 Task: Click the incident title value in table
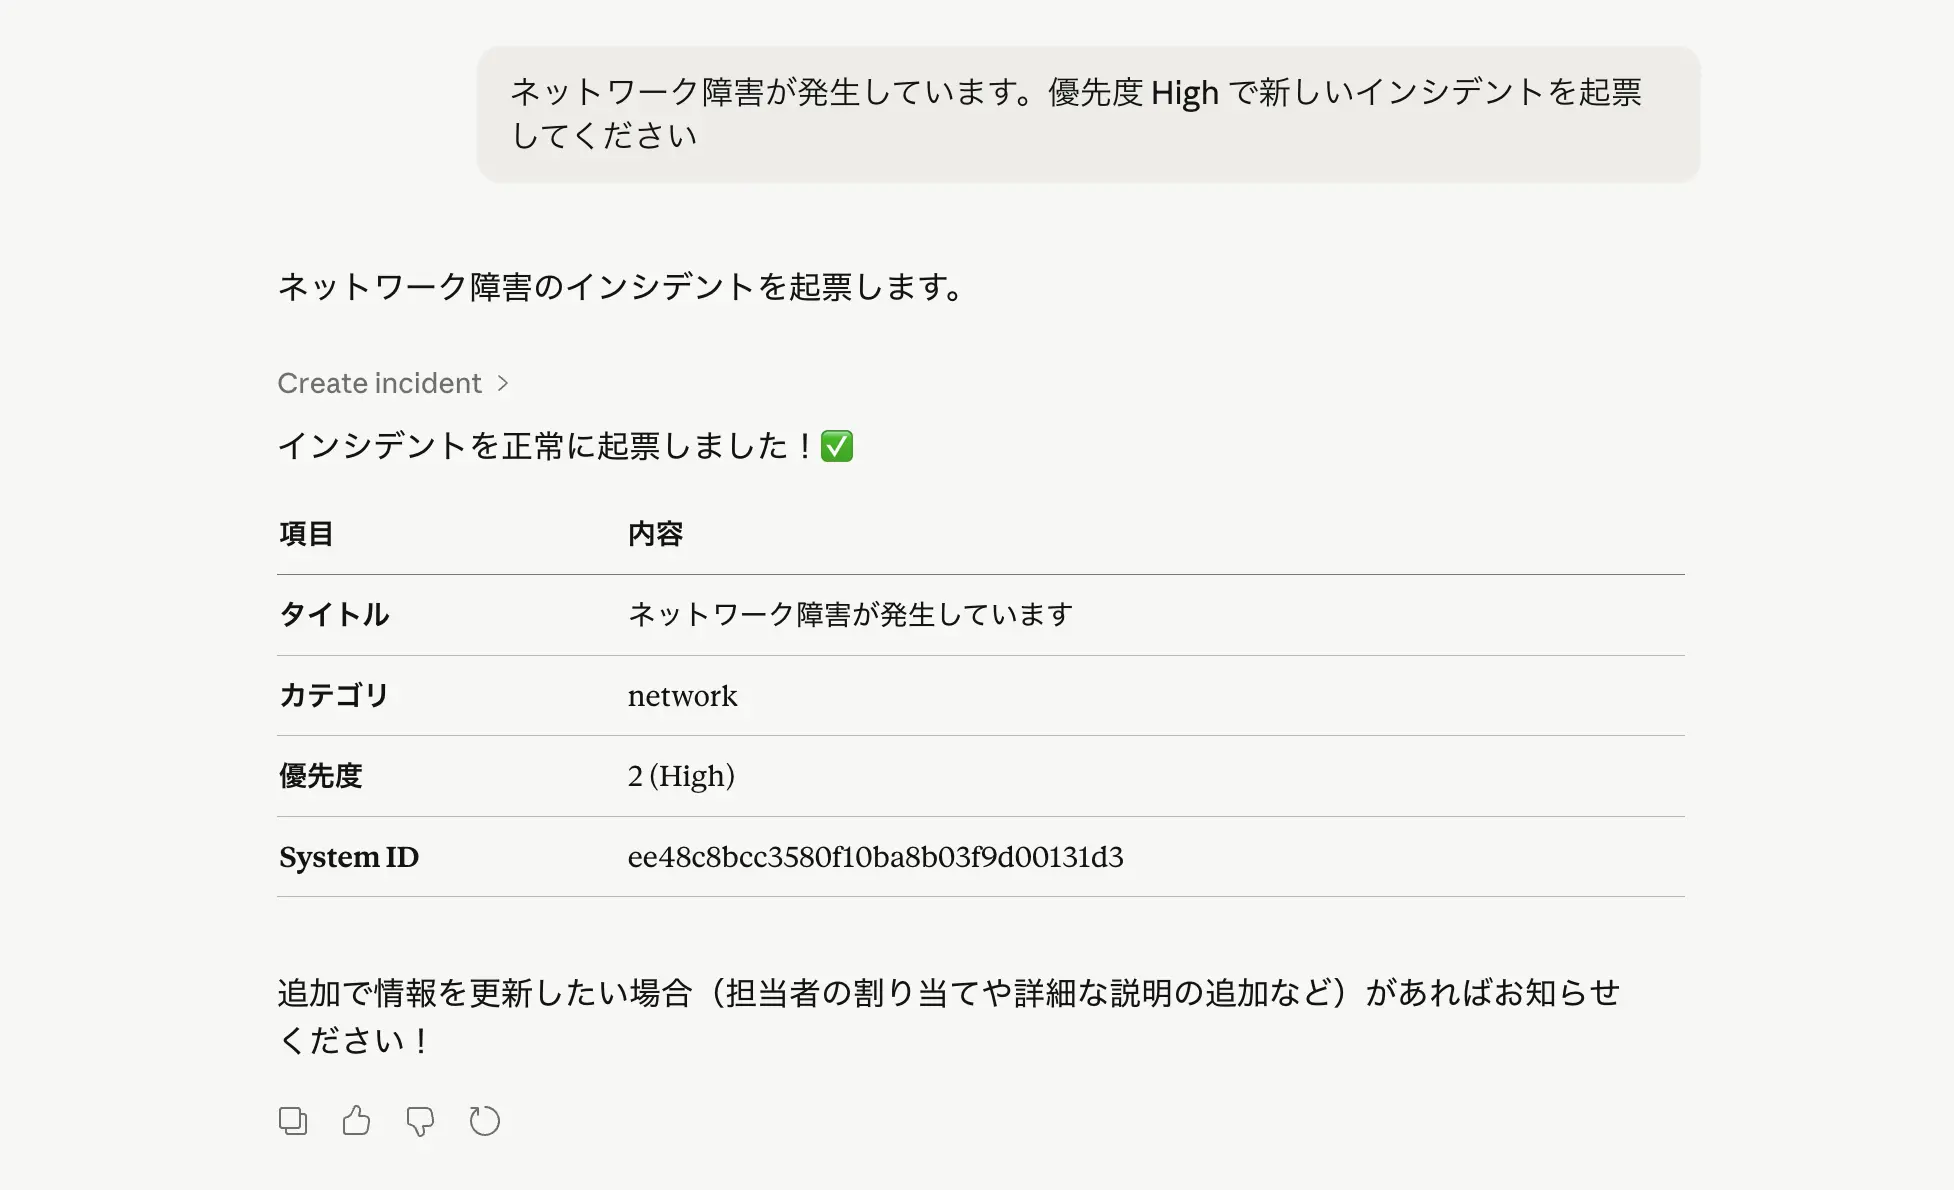click(x=850, y=614)
